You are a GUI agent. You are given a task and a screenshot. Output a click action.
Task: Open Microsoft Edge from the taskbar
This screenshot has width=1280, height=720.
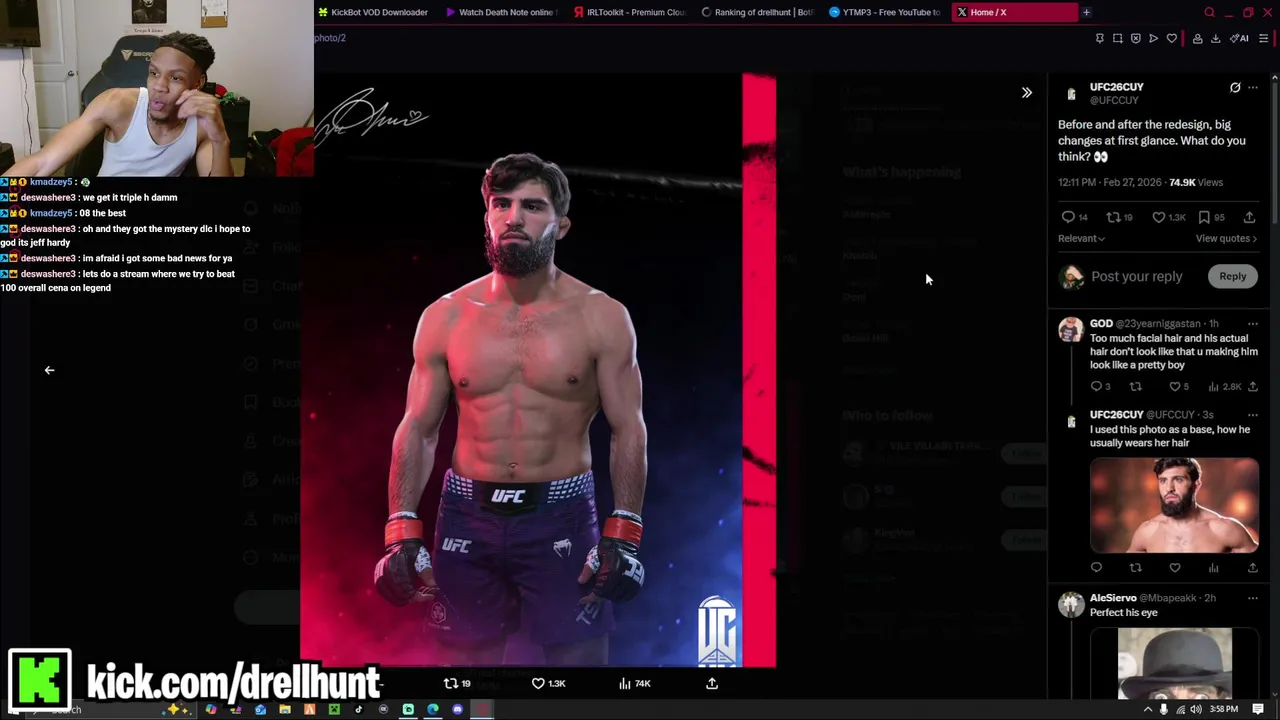point(433,710)
